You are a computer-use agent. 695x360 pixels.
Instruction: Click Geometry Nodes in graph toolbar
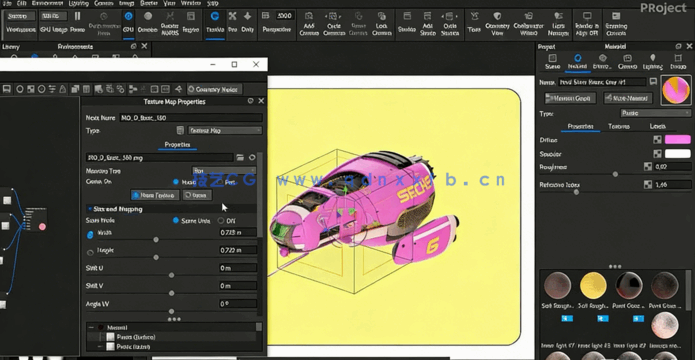point(214,89)
